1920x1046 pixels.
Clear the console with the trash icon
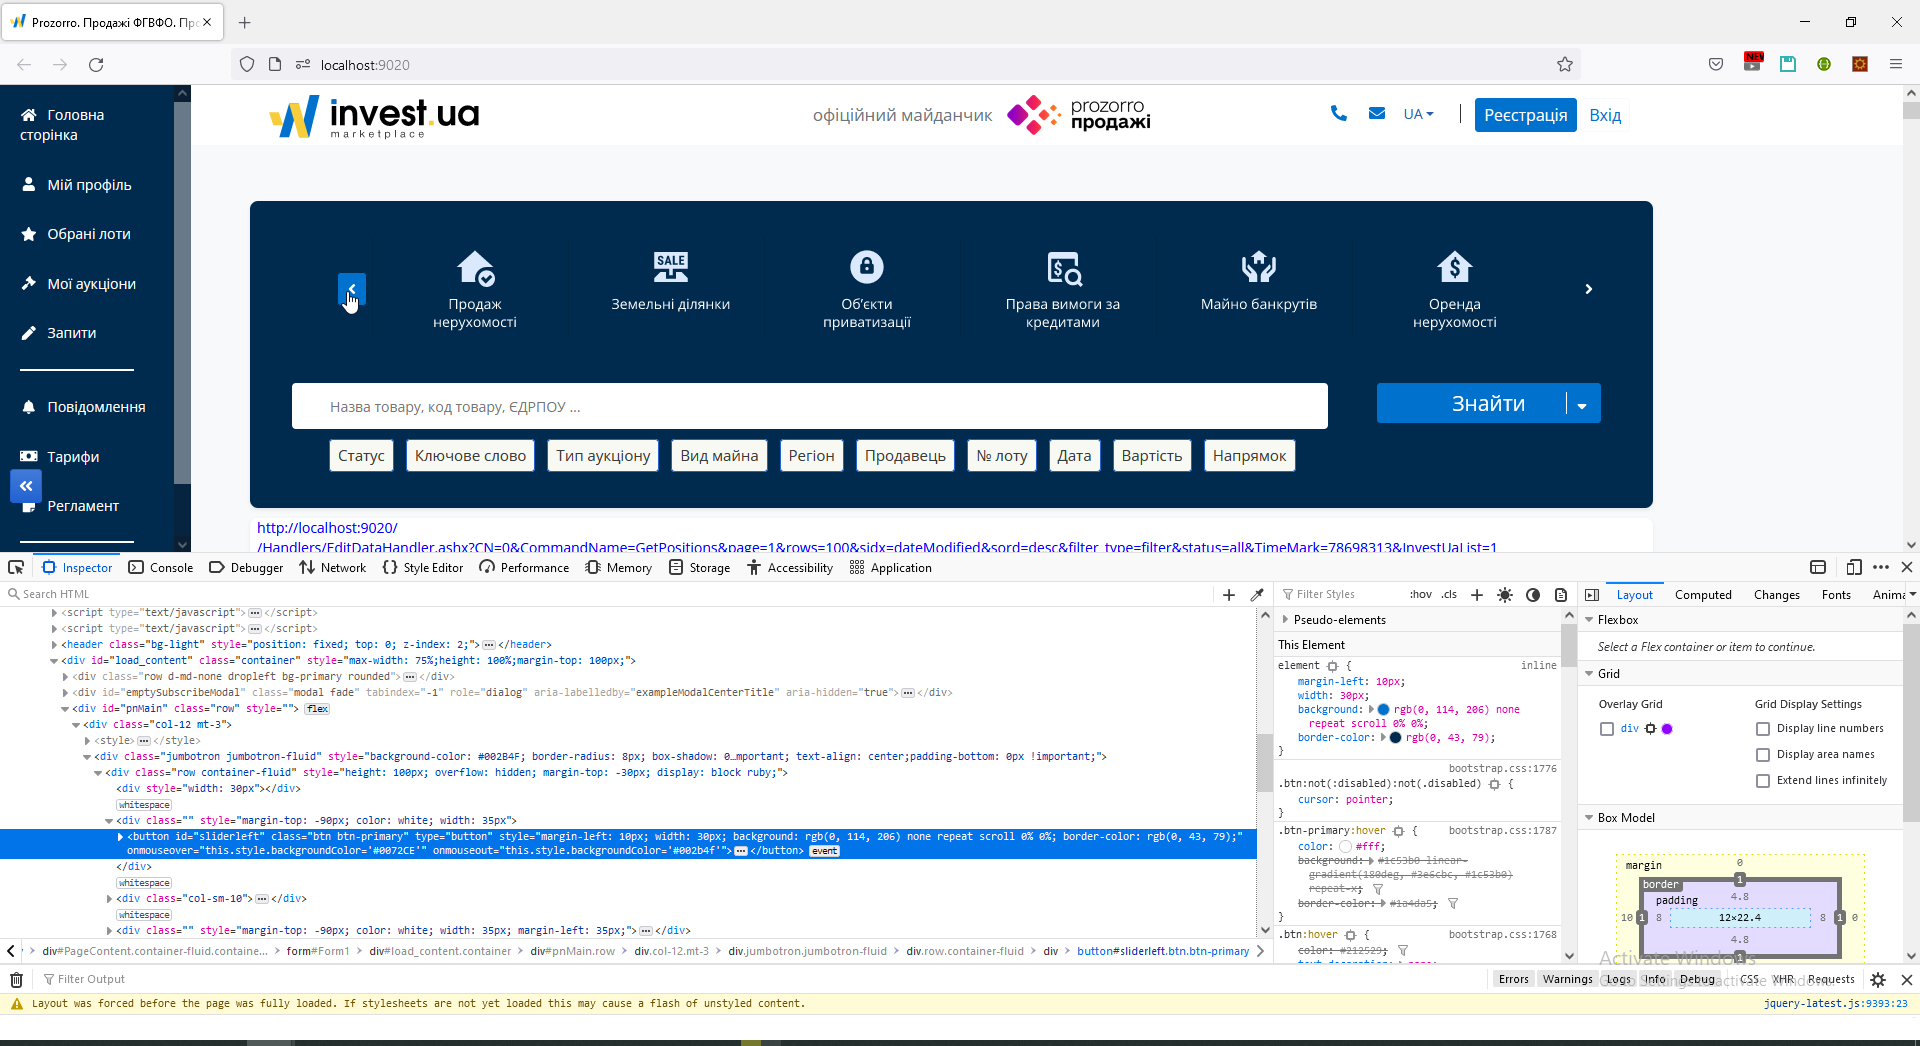[x=17, y=980]
